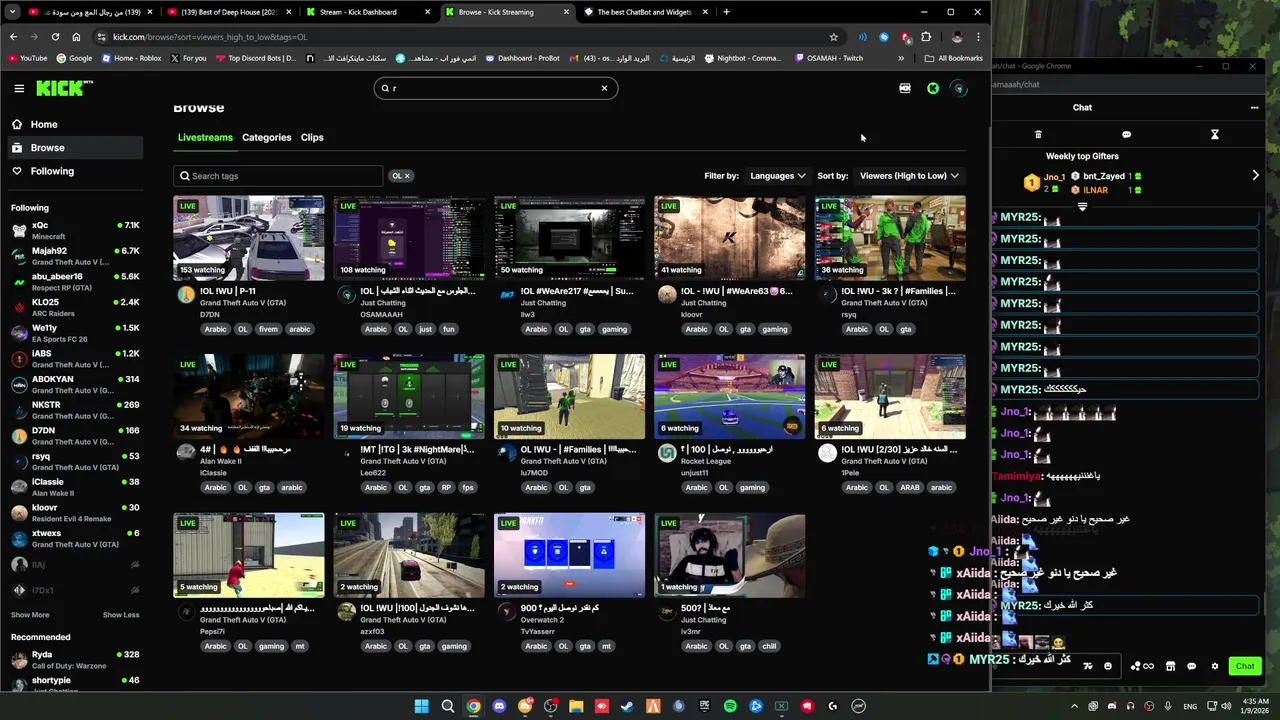Open the Viewers (High to Low) sort dropdown

(909, 176)
